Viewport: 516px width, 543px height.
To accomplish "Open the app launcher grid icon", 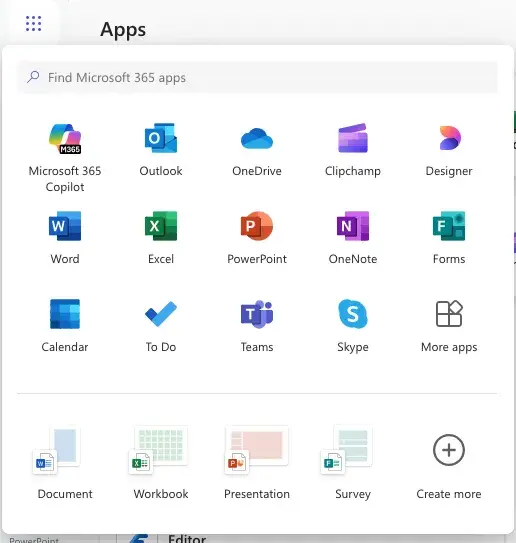I will tap(34, 24).
